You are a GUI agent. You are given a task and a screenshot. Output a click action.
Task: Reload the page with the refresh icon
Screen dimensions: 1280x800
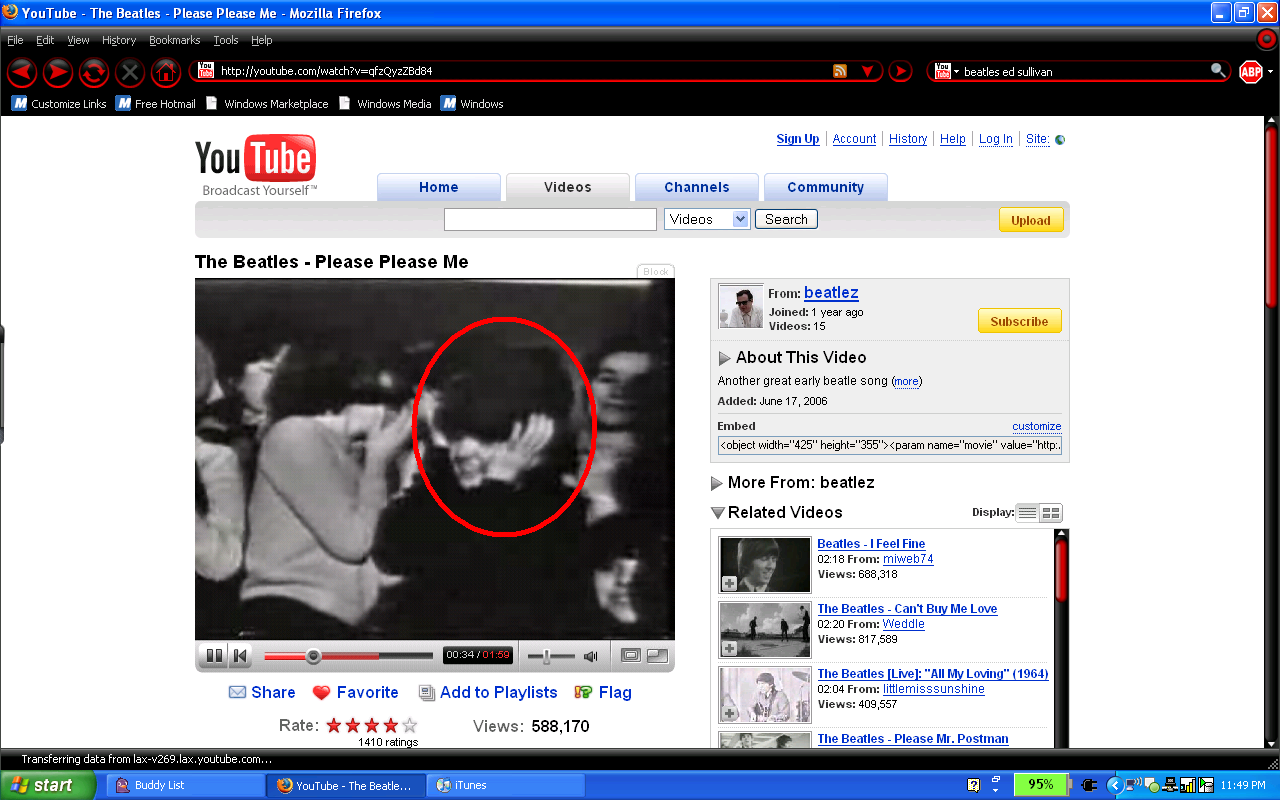click(94, 72)
